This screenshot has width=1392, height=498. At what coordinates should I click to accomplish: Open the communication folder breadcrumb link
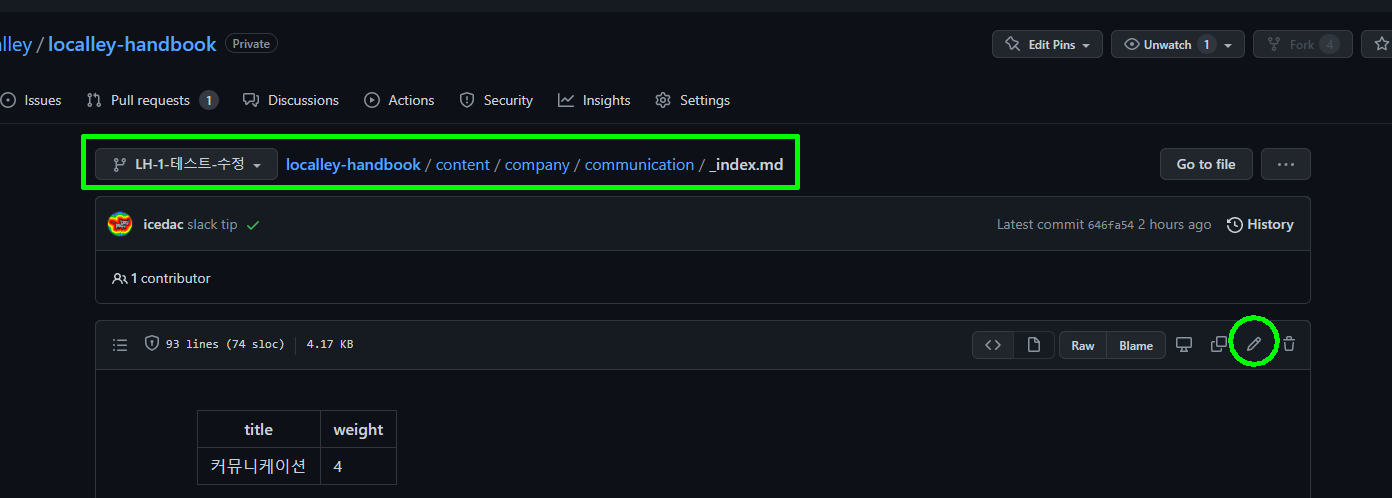point(639,164)
